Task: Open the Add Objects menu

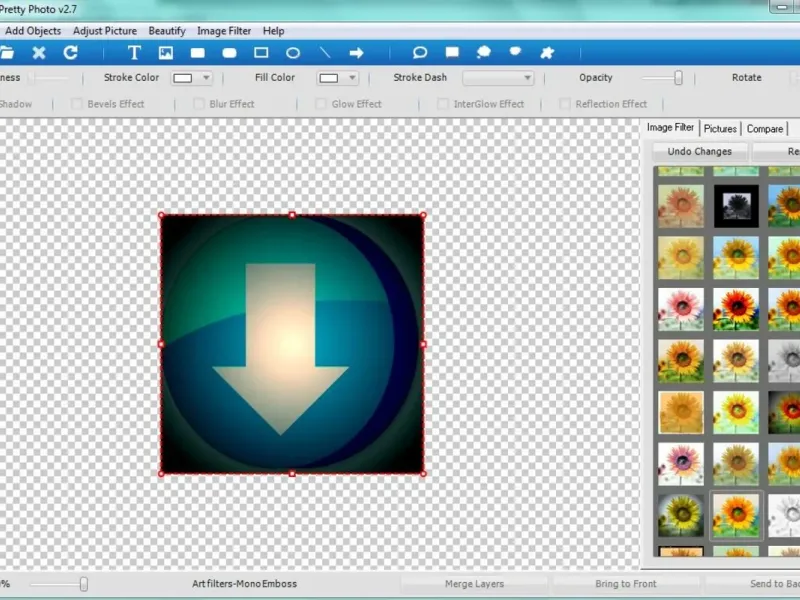Action: click(x=33, y=31)
